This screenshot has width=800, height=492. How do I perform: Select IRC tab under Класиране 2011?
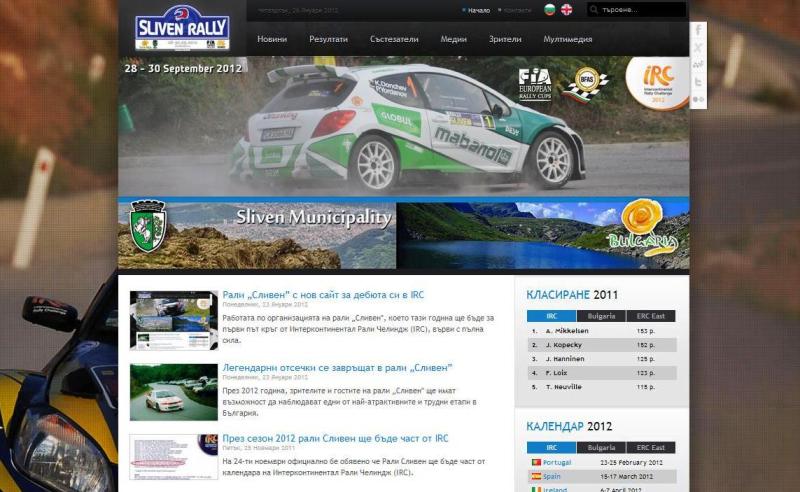point(552,316)
